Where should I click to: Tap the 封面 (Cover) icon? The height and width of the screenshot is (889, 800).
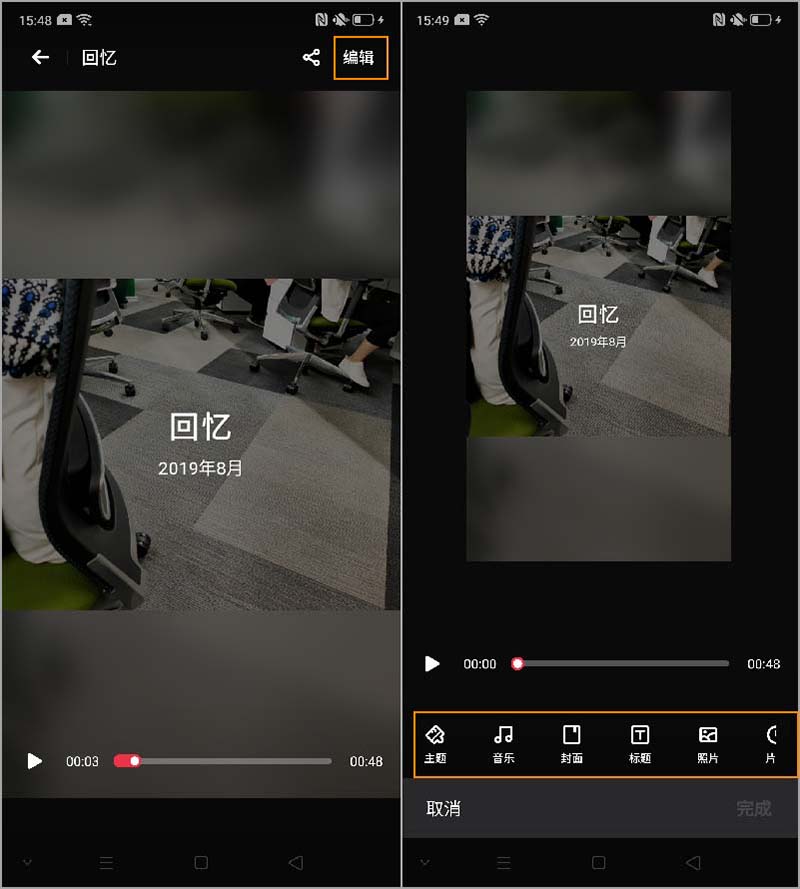pos(570,744)
